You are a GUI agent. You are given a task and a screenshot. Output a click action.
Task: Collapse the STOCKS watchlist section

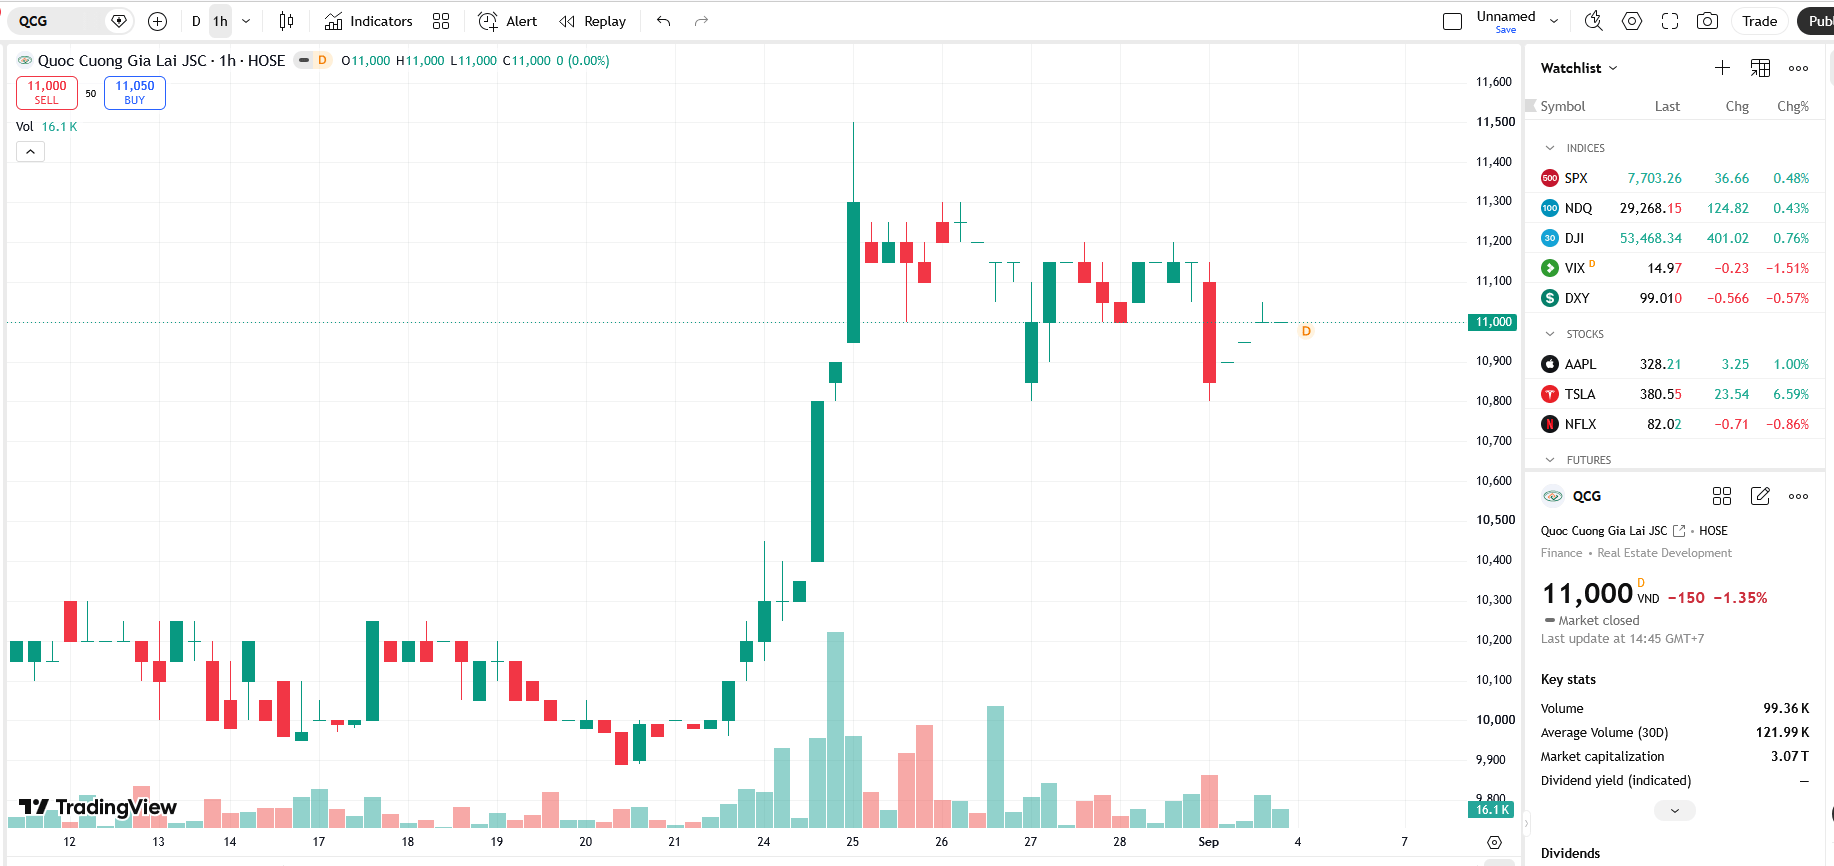pyautogui.click(x=1550, y=334)
